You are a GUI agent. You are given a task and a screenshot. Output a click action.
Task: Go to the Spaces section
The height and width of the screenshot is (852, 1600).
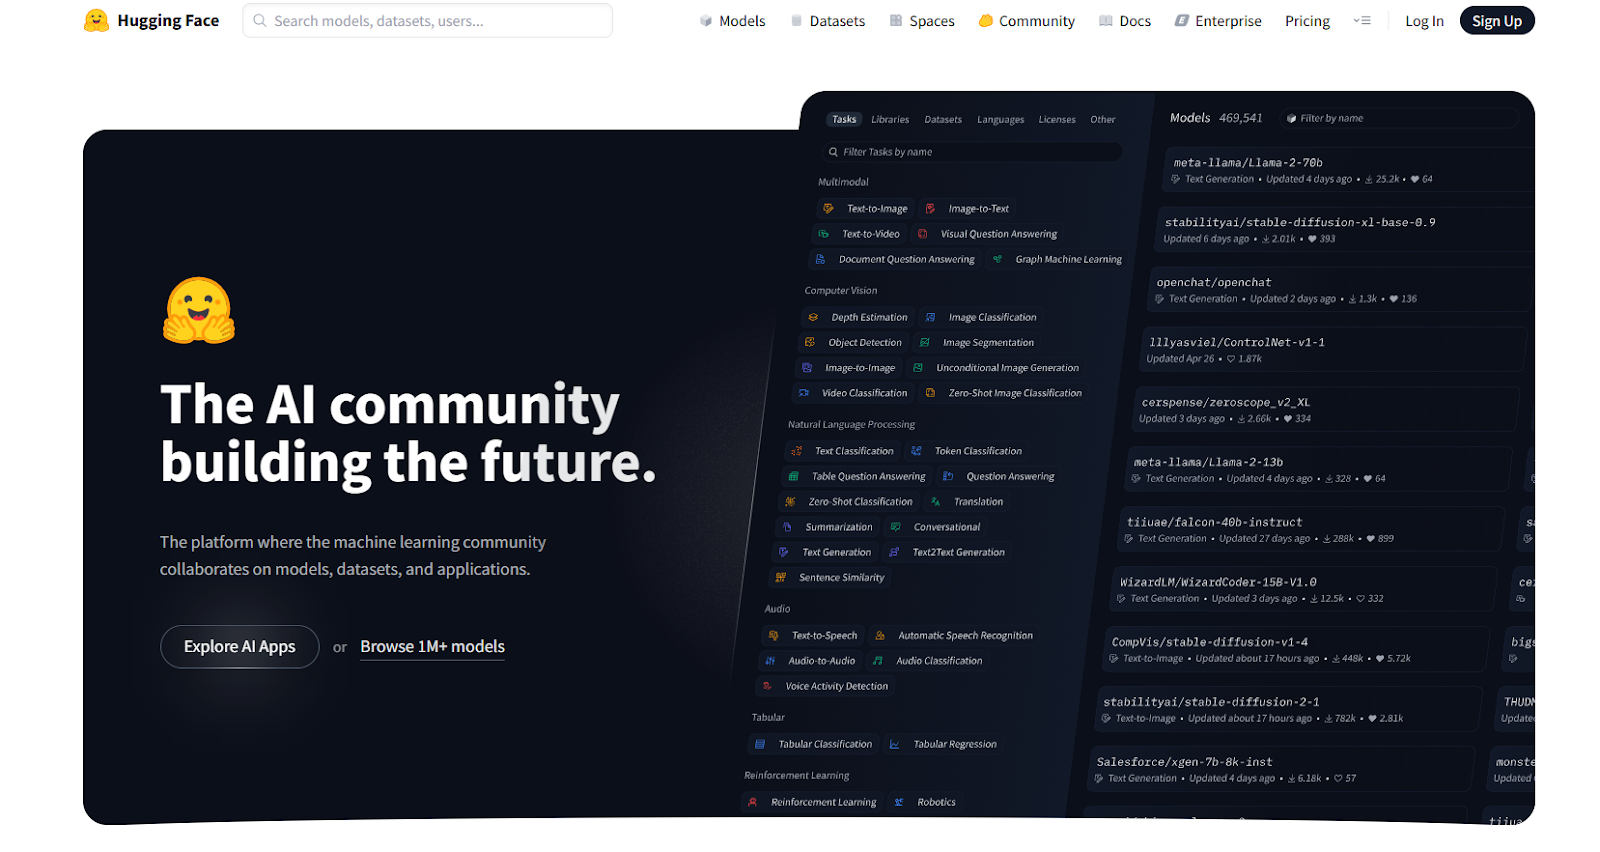(x=931, y=21)
